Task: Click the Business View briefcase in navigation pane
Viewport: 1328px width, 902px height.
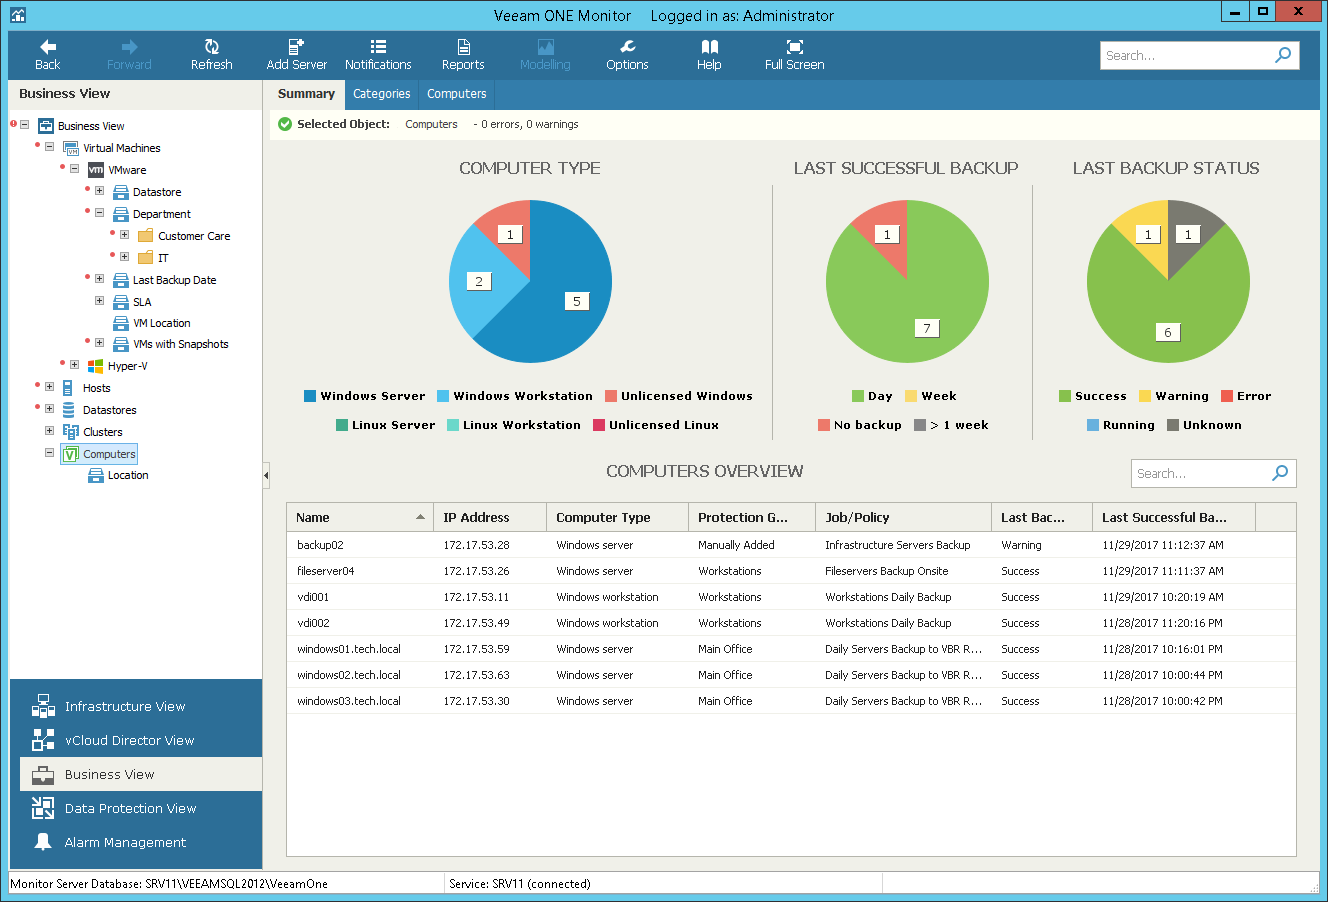Action: [43, 775]
